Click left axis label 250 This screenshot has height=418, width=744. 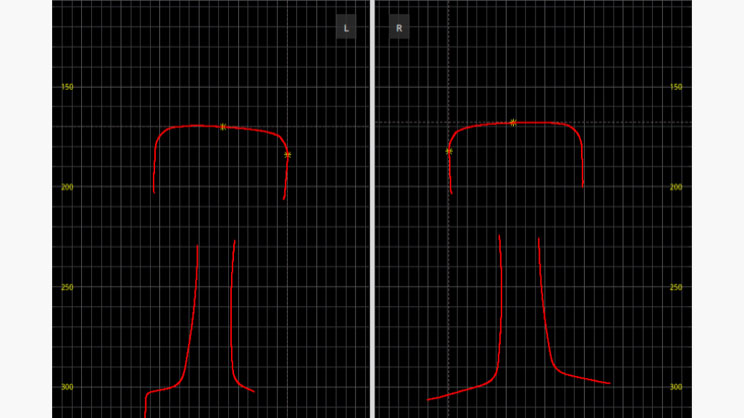click(67, 287)
